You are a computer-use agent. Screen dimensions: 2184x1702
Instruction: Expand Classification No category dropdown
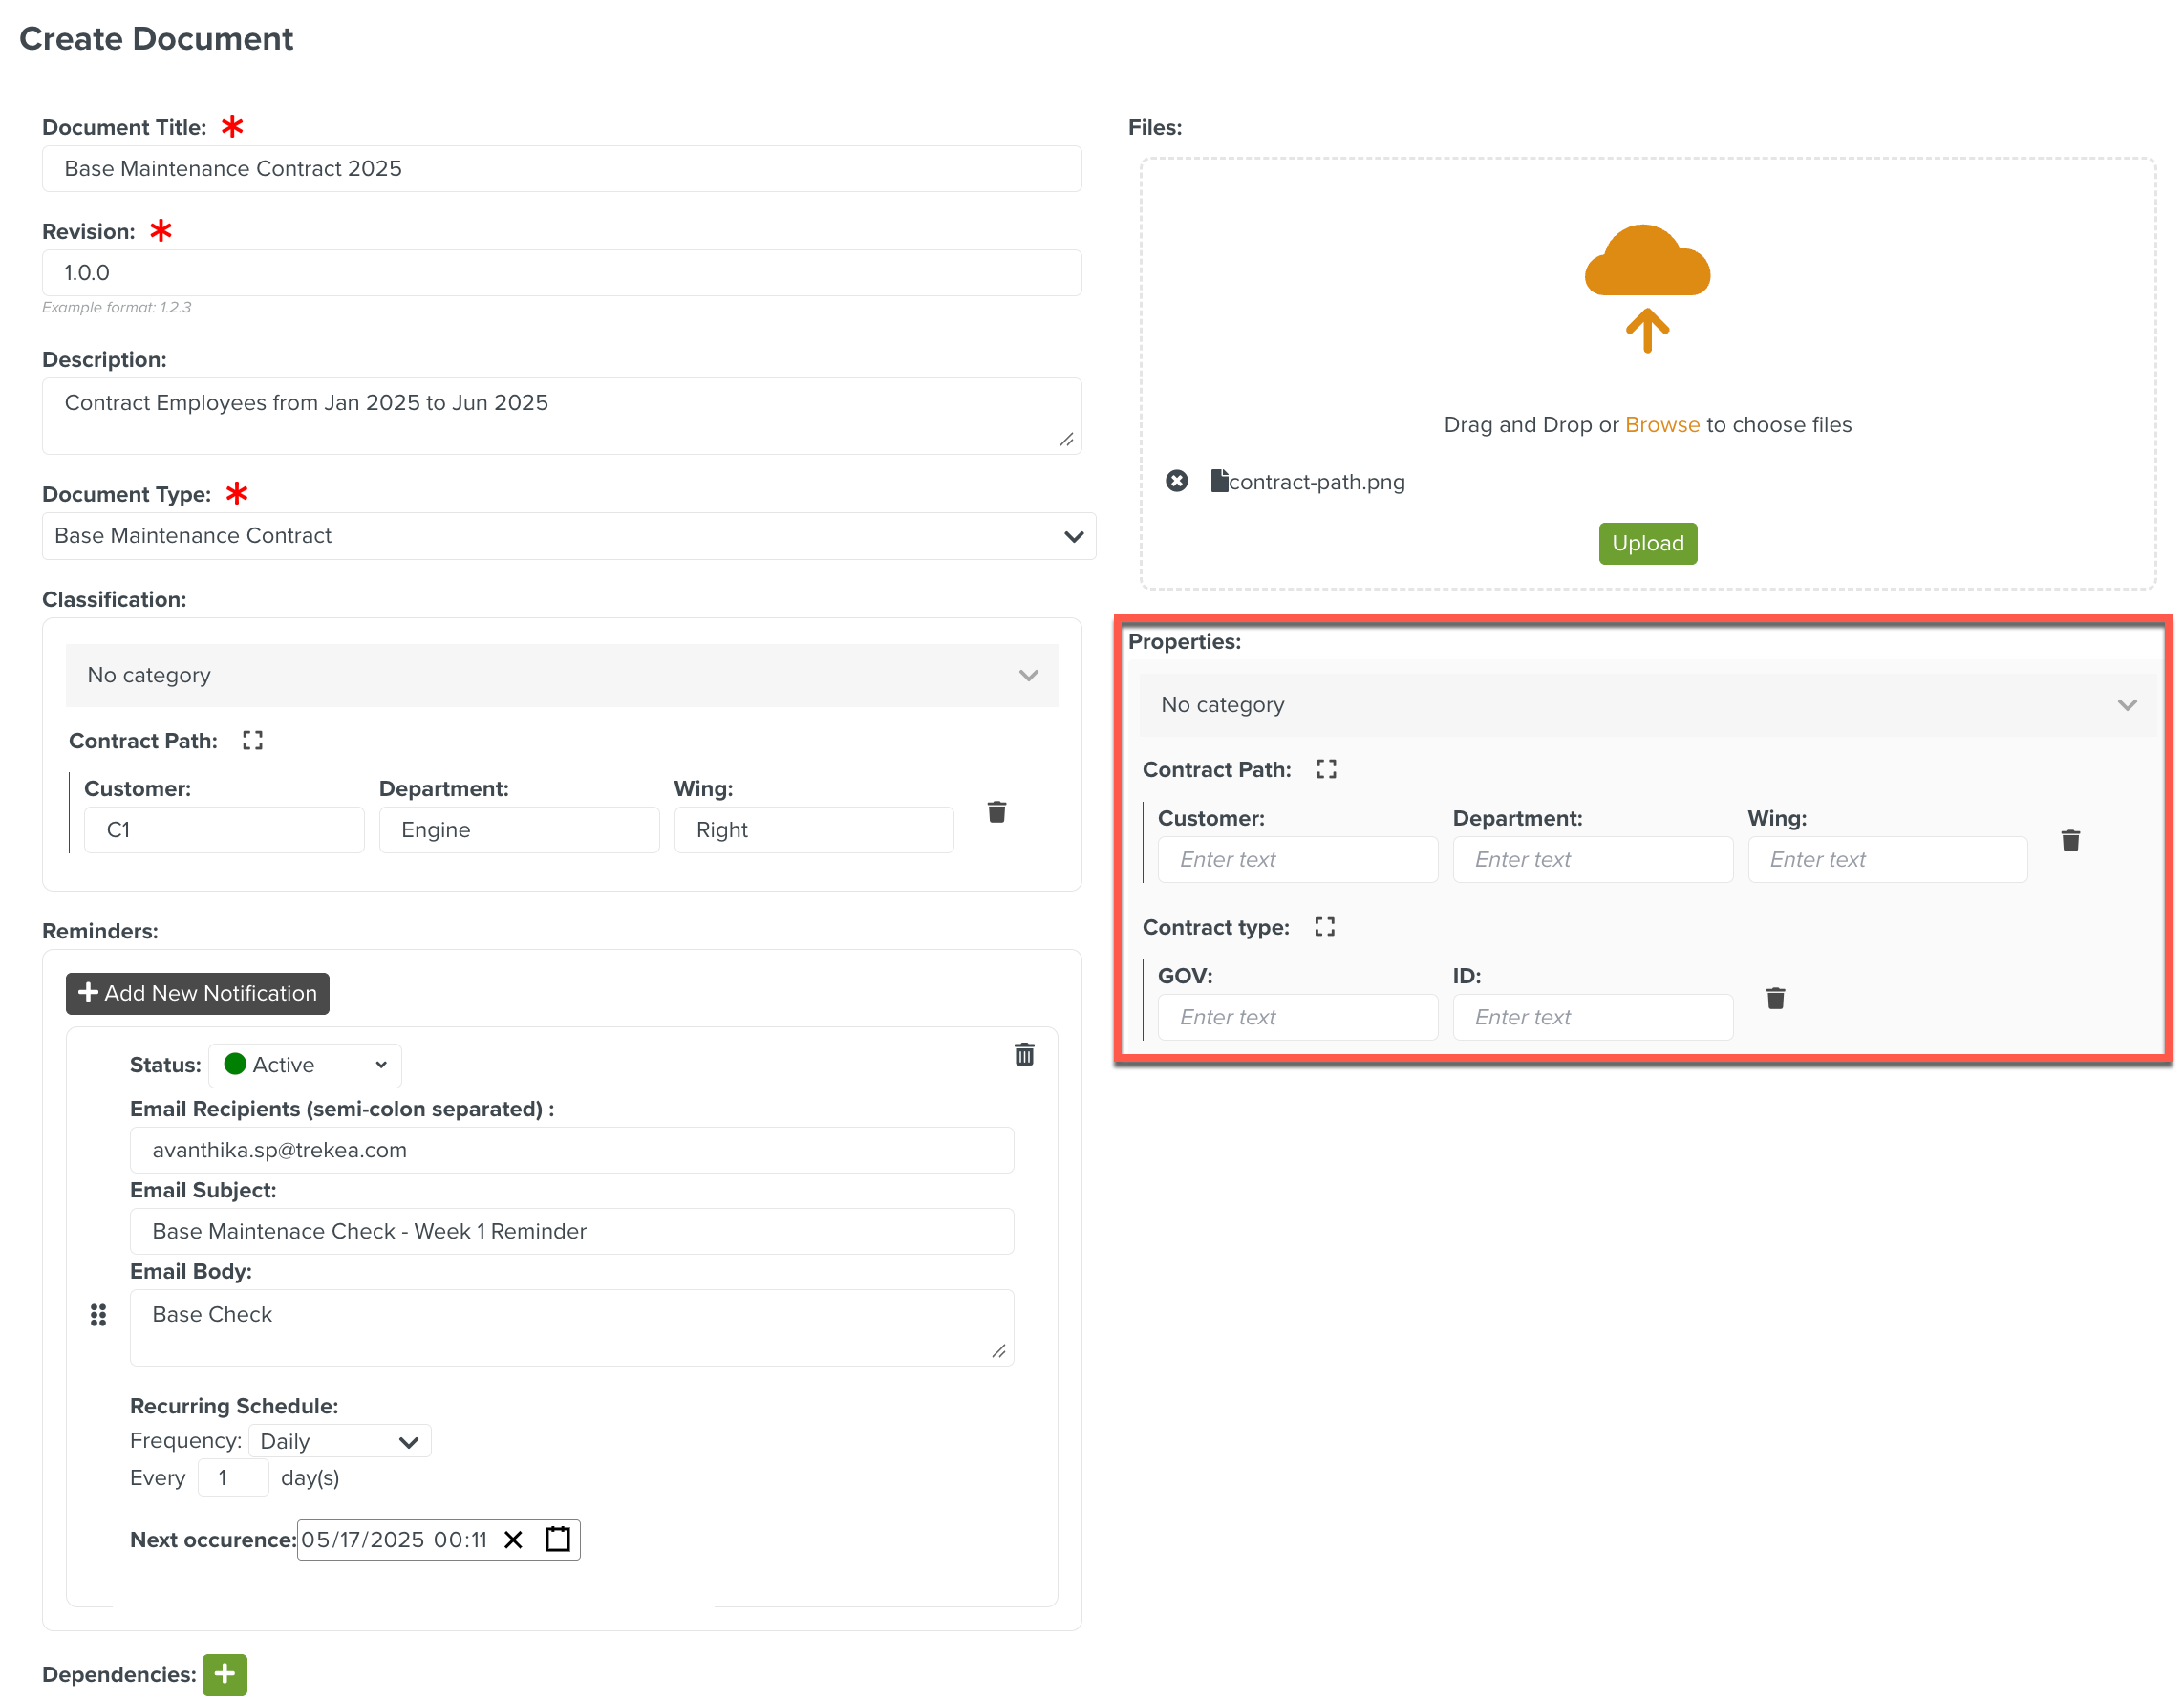[561, 675]
